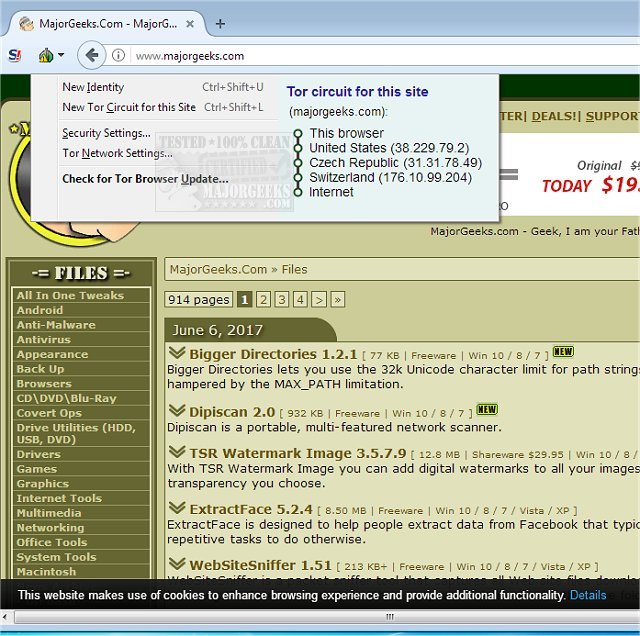
Task: Expand chevron beside WebSiteSniffer 1.51
Action: tap(177, 563)
